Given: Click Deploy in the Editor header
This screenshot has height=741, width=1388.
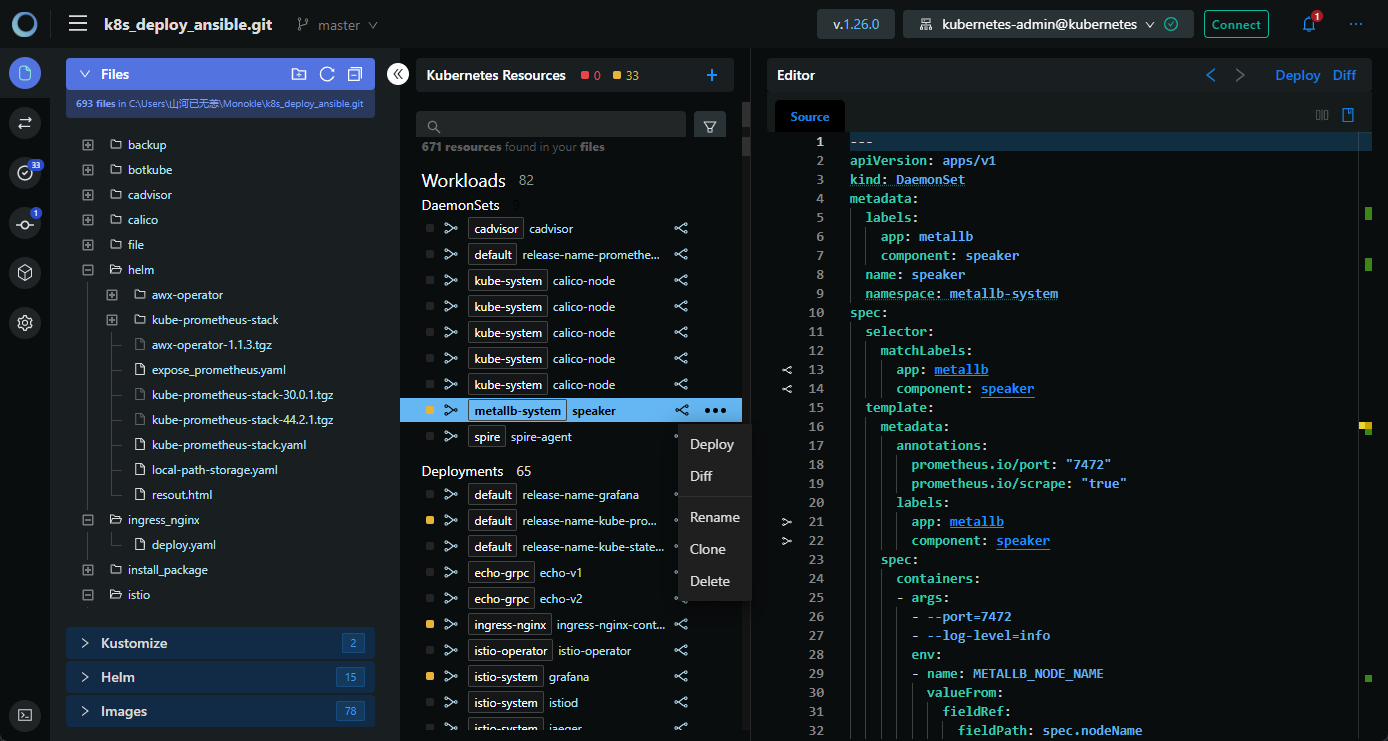Looking at the screenshot, I should click(1298, 75).
